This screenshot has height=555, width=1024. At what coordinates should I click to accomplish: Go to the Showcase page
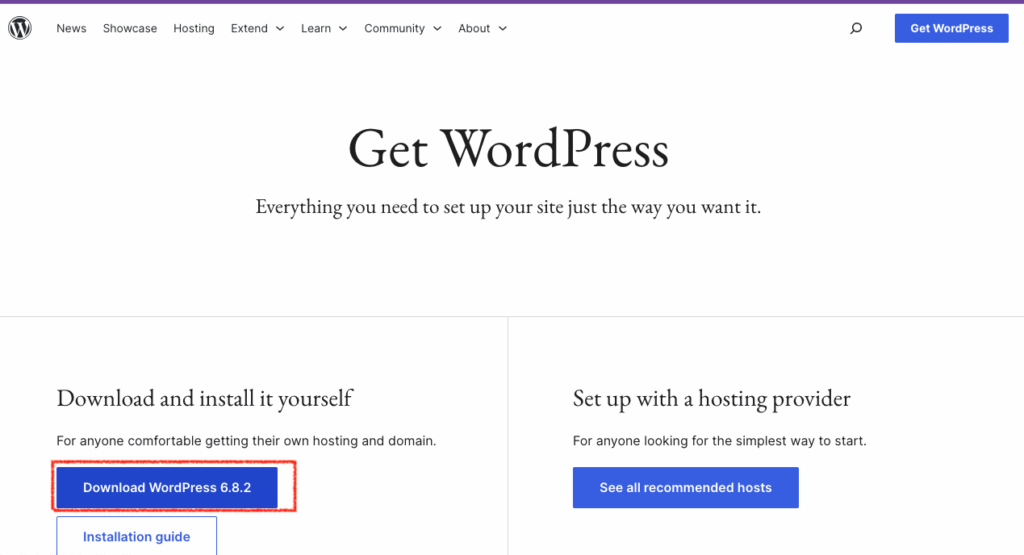pyautogui.click(x=130, y=28)
